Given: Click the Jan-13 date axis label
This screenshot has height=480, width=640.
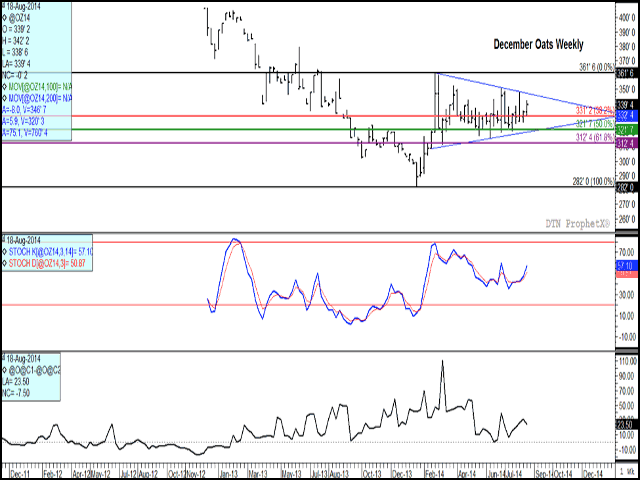Looking at the screenshot, I should [229, 474].
